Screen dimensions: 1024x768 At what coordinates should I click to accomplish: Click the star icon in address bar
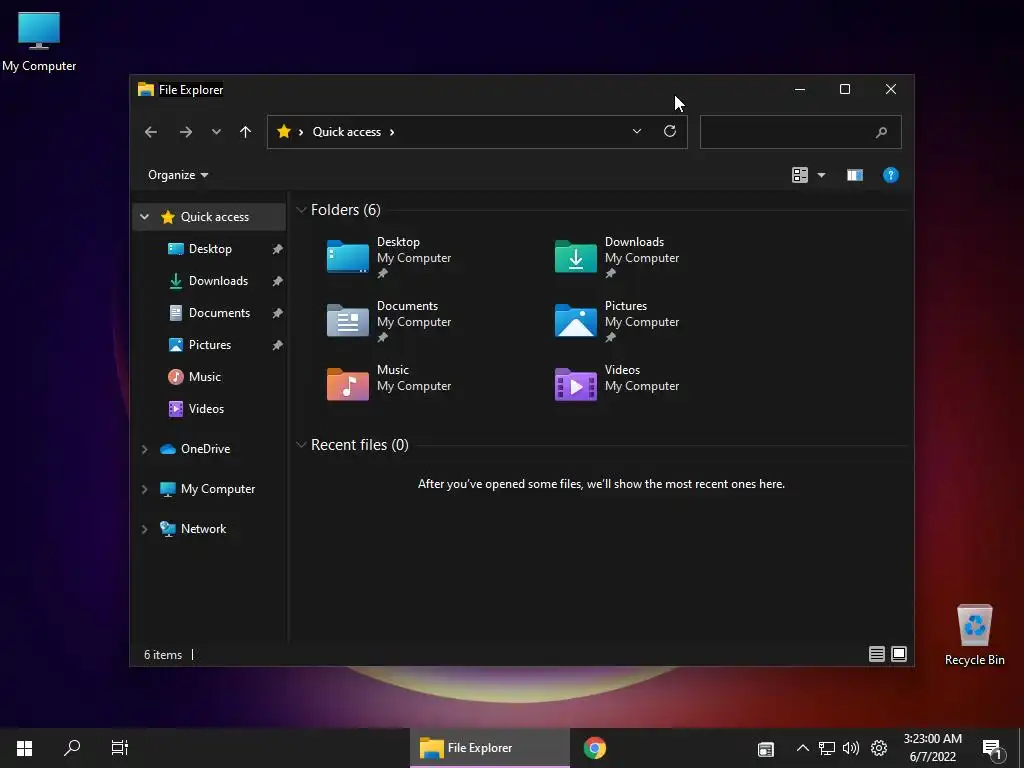(x=283, y=131)
